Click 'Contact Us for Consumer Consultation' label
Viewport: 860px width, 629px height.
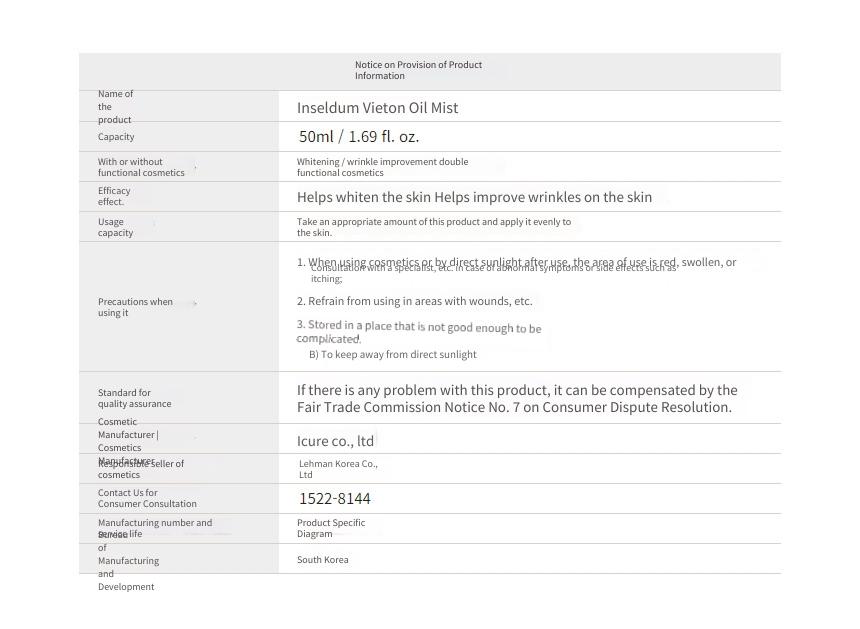pos(147,498)
